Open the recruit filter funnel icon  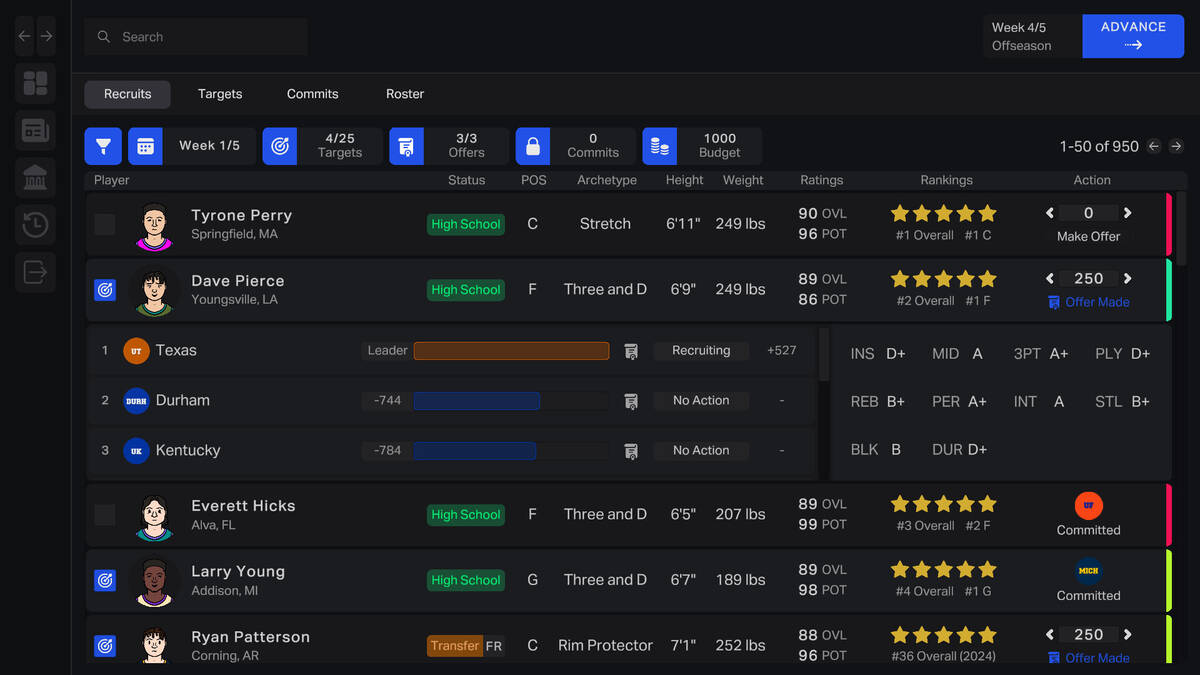(x=103, y=146)
